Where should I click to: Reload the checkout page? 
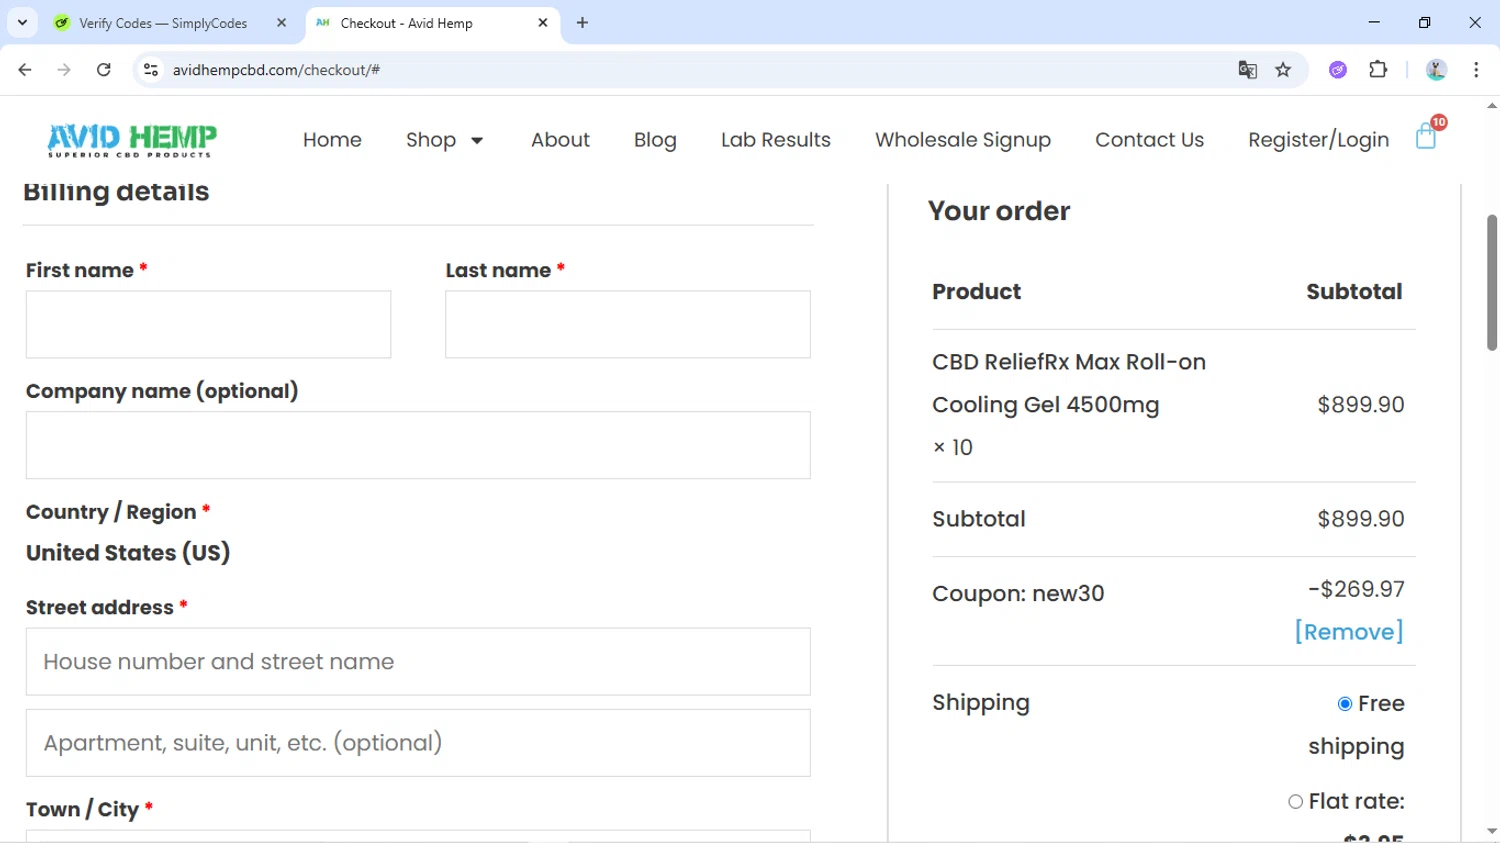pyautogui.click(x=103, y=70)
